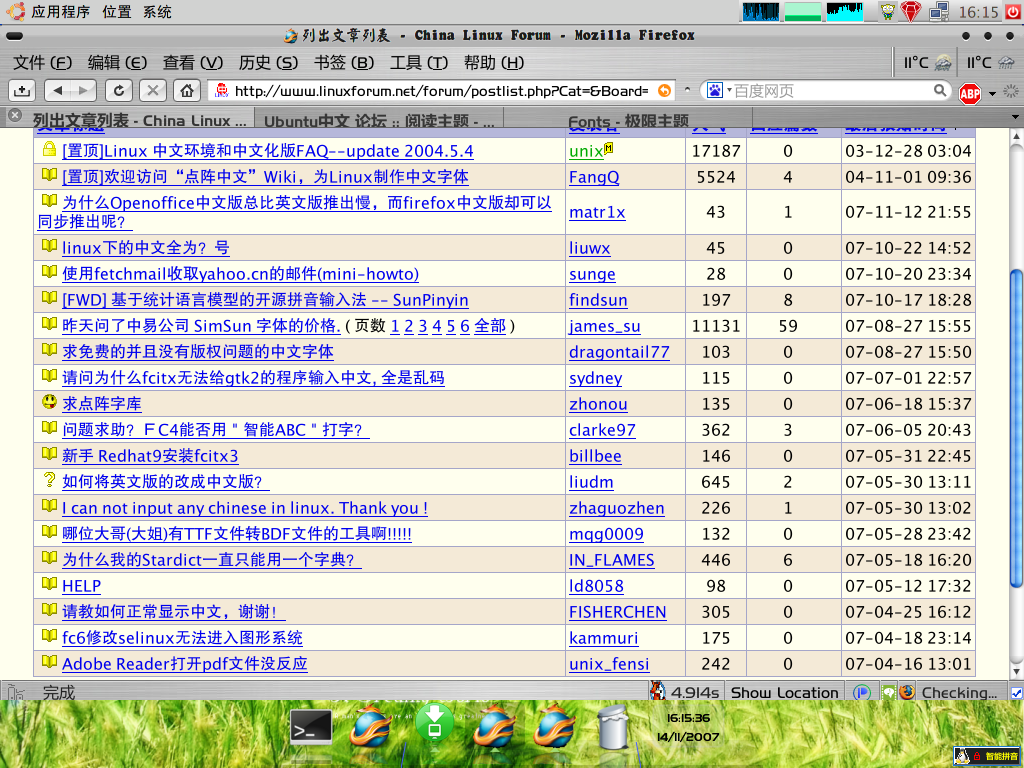Toggle the checkbox at status bar right end

(x=1016, y=692)
